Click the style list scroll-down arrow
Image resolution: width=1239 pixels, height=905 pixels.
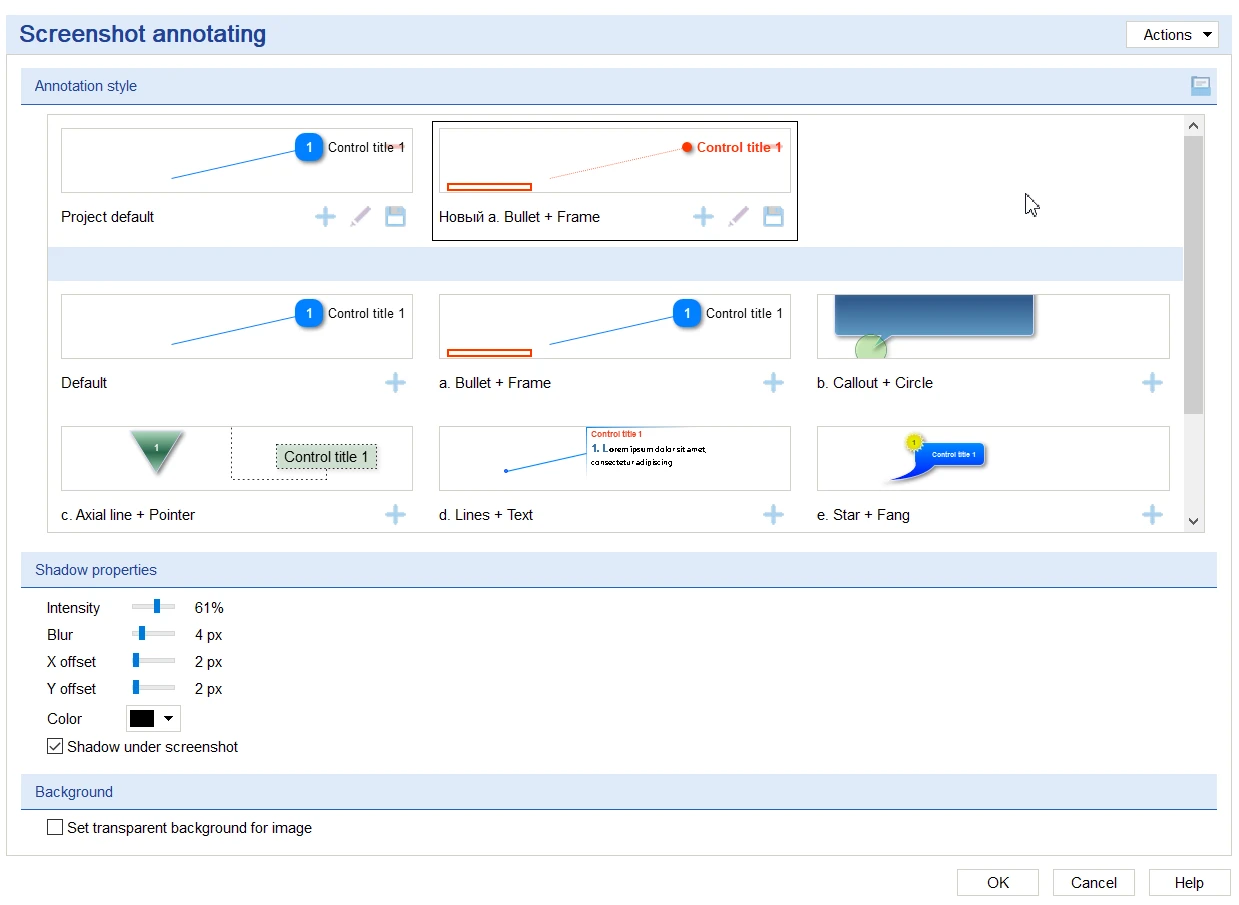tap(1193, 521)
